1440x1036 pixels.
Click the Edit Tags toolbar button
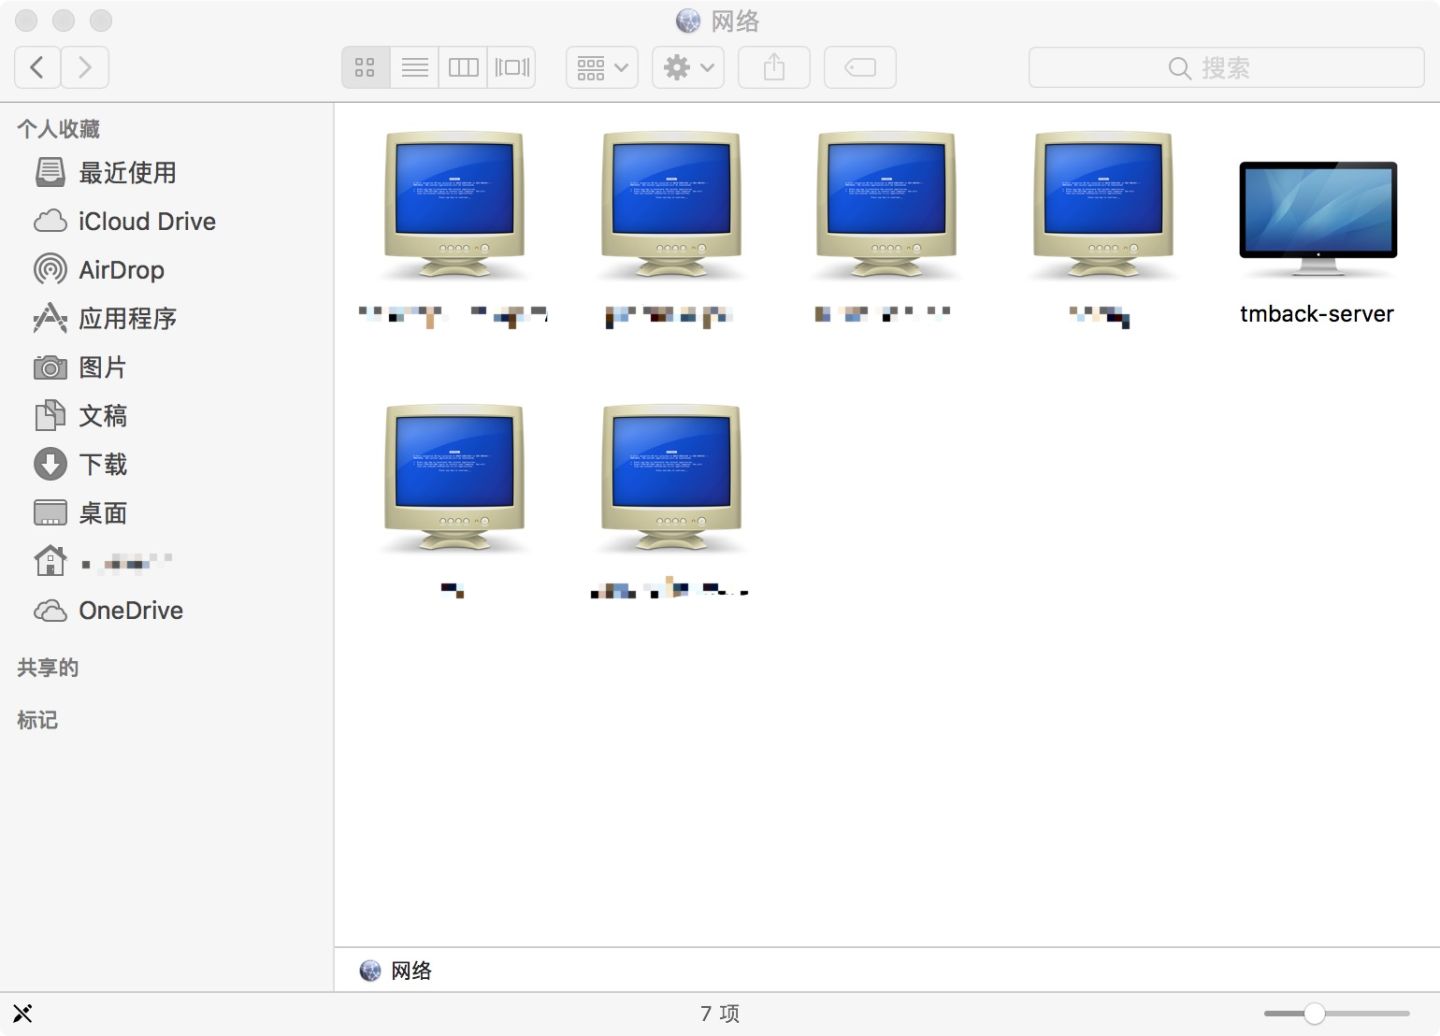[x=860, y=67]
